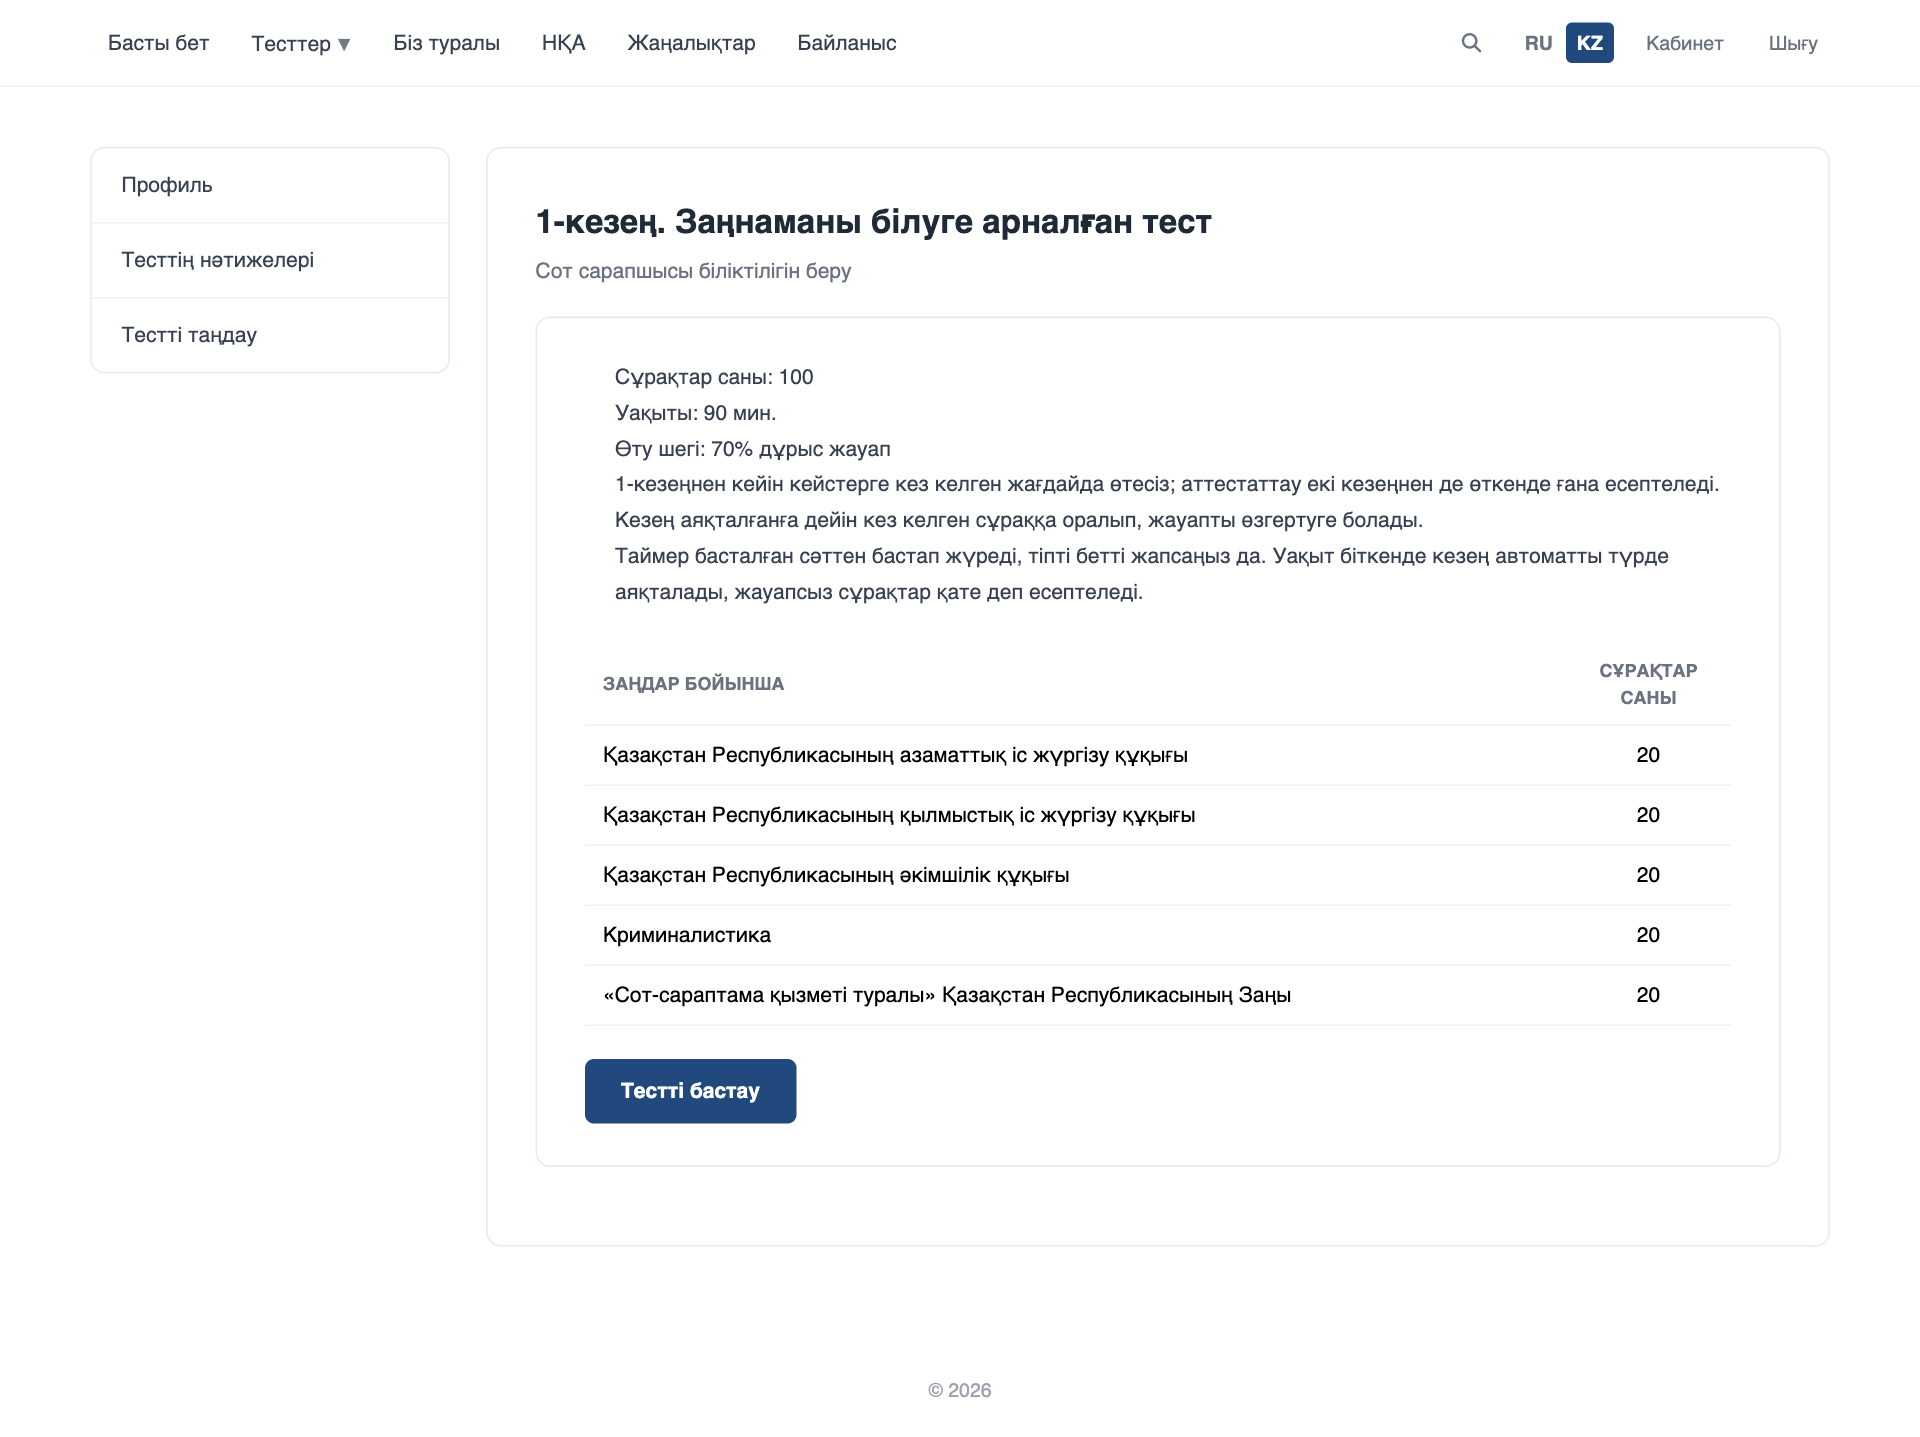Open Байланыс contact page
Viewport: 1920px width, 1437px height.
tap(846, 43)
